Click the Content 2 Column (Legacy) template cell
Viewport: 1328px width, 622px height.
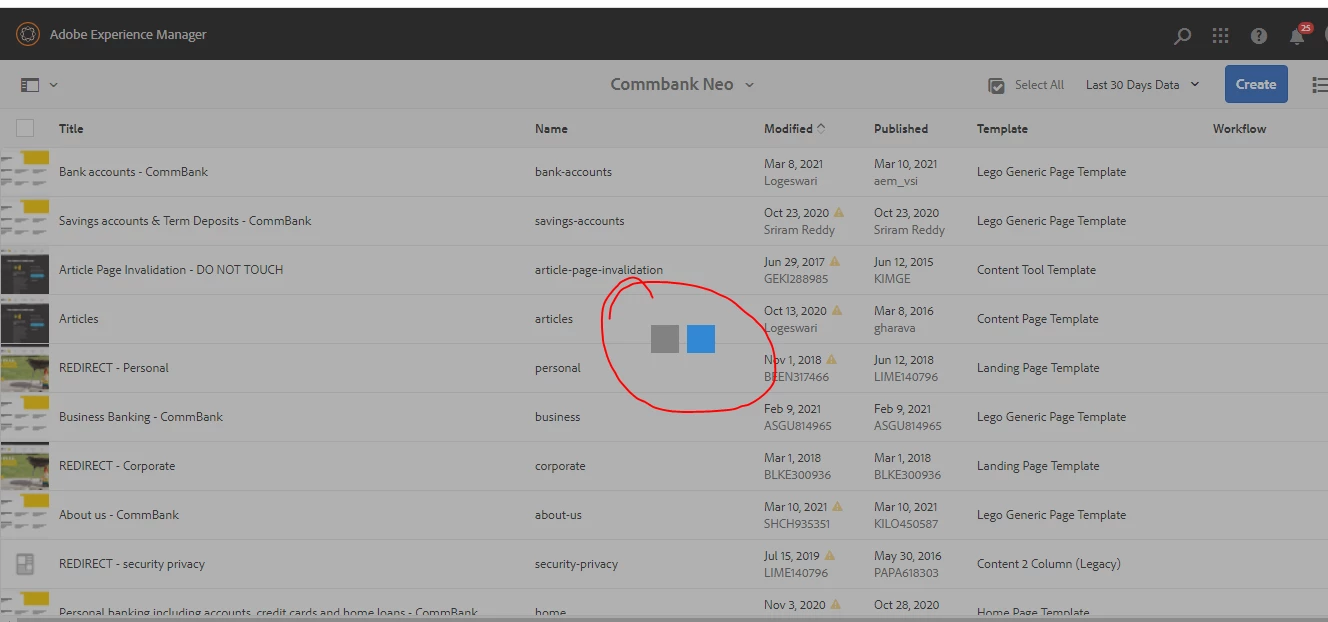[1048, 564]
